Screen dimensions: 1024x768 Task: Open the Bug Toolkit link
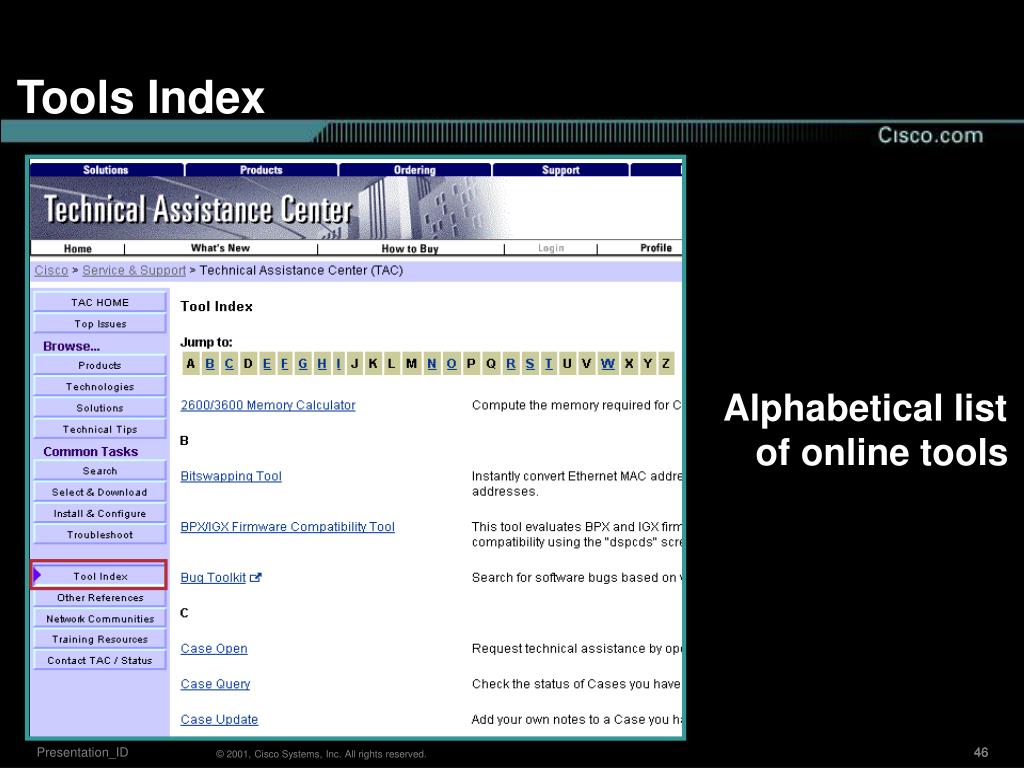(x=213, y=577)
